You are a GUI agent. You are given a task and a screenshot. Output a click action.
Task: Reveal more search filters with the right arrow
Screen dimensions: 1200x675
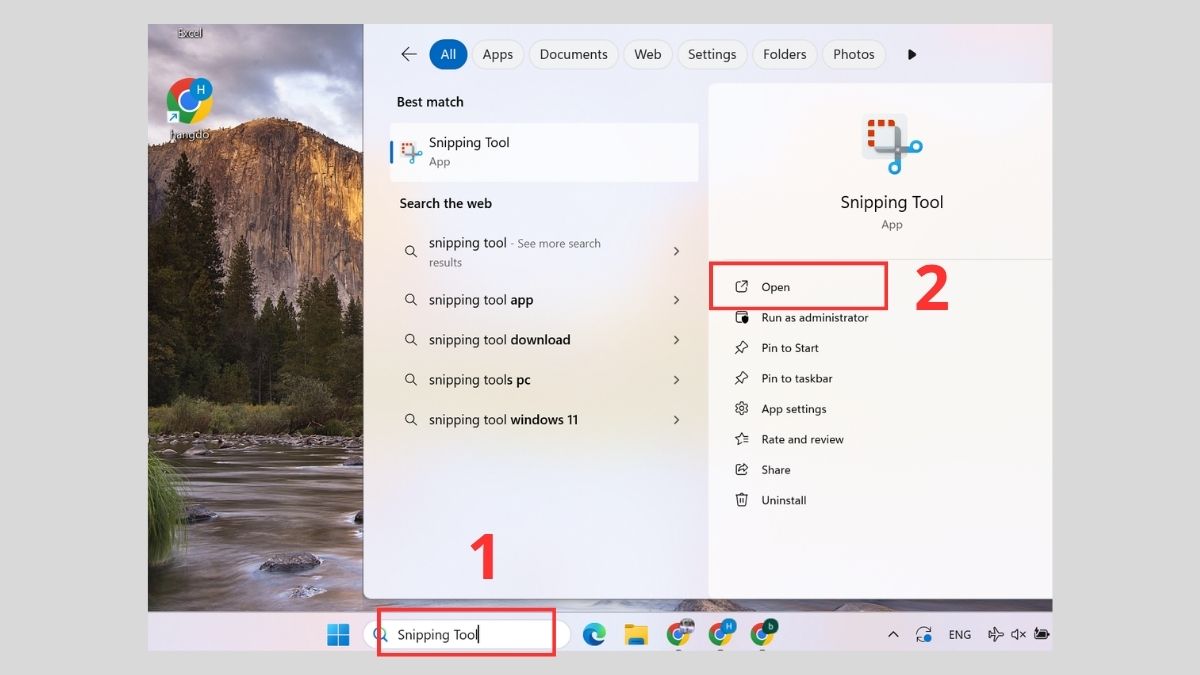pyautogui.click(x=911, y=54)
